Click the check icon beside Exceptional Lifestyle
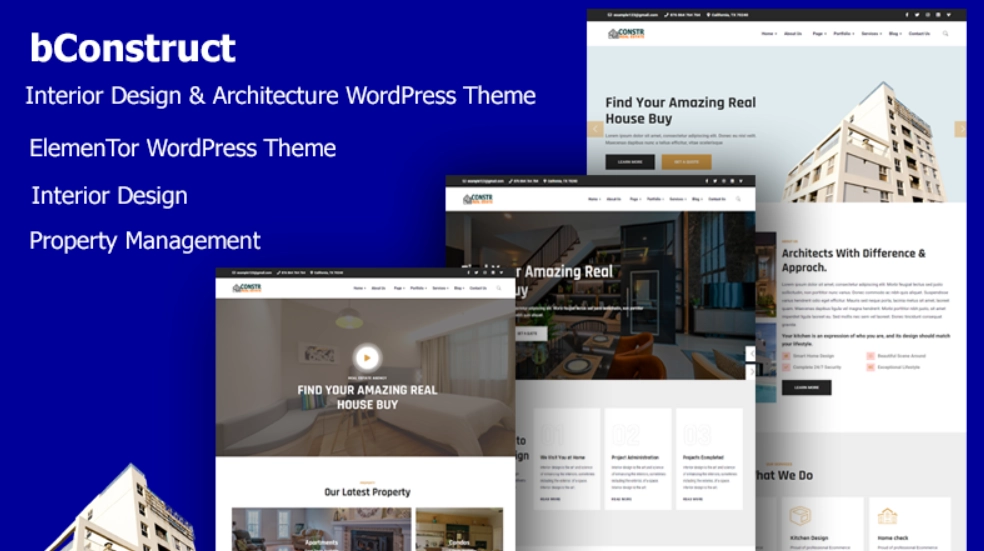The height and width of the screenshot is (551, 984). click(x=870, y=367)
